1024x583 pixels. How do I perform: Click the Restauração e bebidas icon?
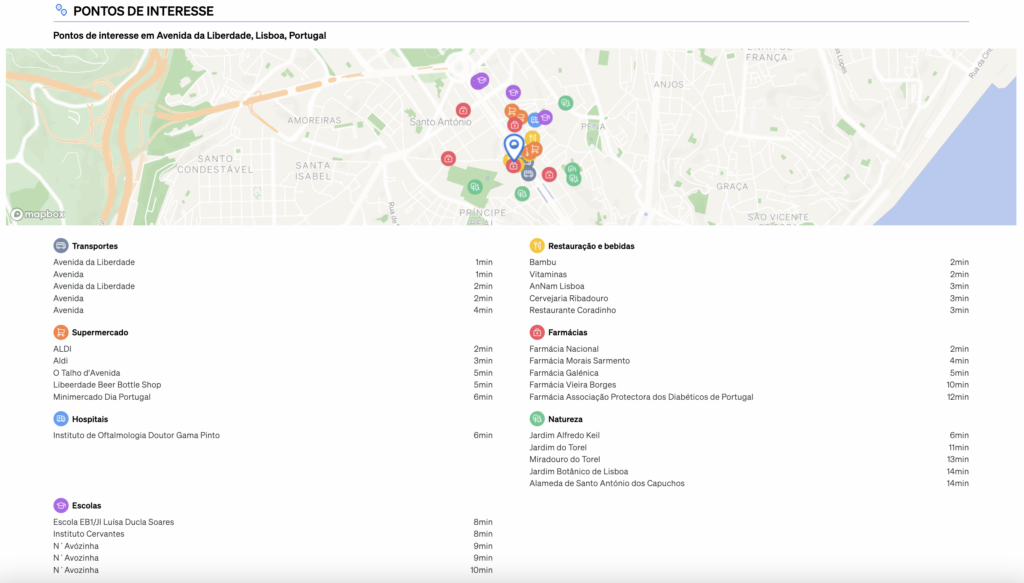click(537, 245)
